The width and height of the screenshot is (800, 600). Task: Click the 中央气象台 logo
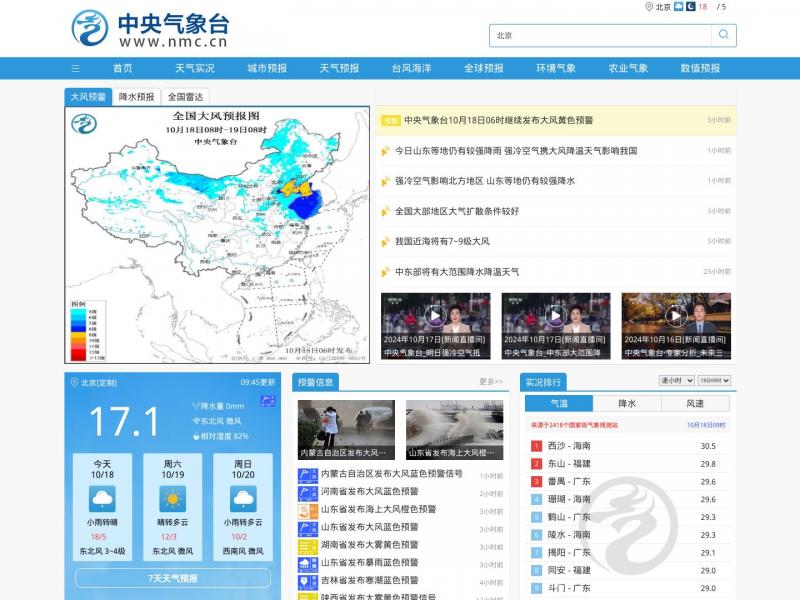tap(150, 28)
